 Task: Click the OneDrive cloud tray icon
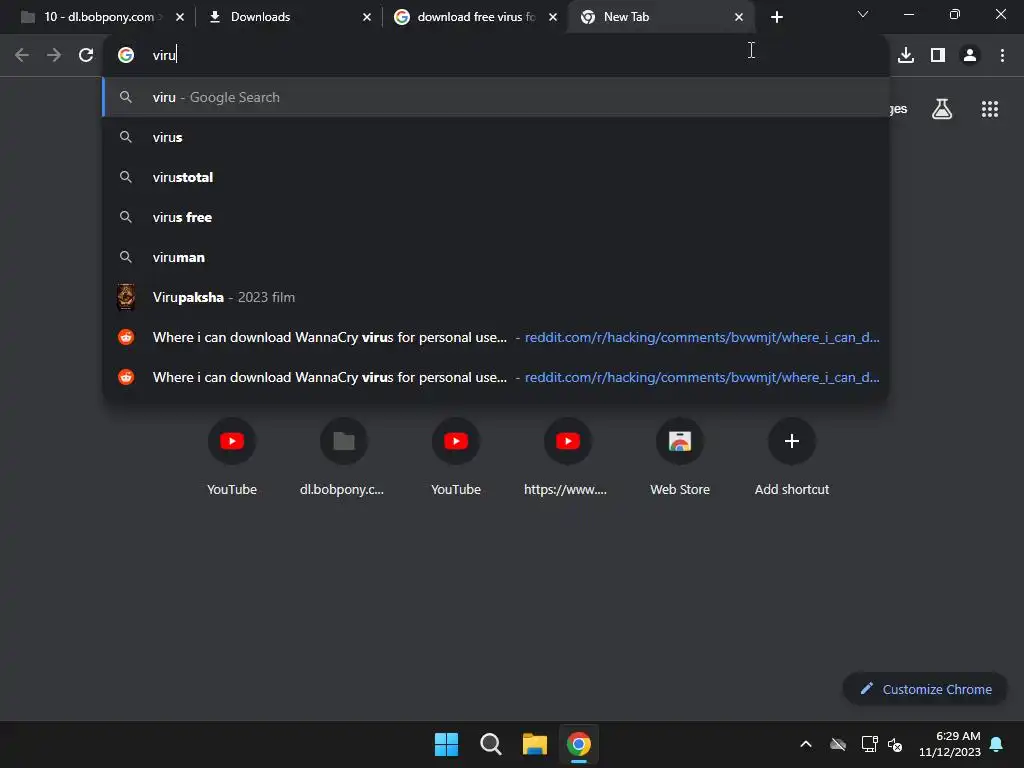838,744
